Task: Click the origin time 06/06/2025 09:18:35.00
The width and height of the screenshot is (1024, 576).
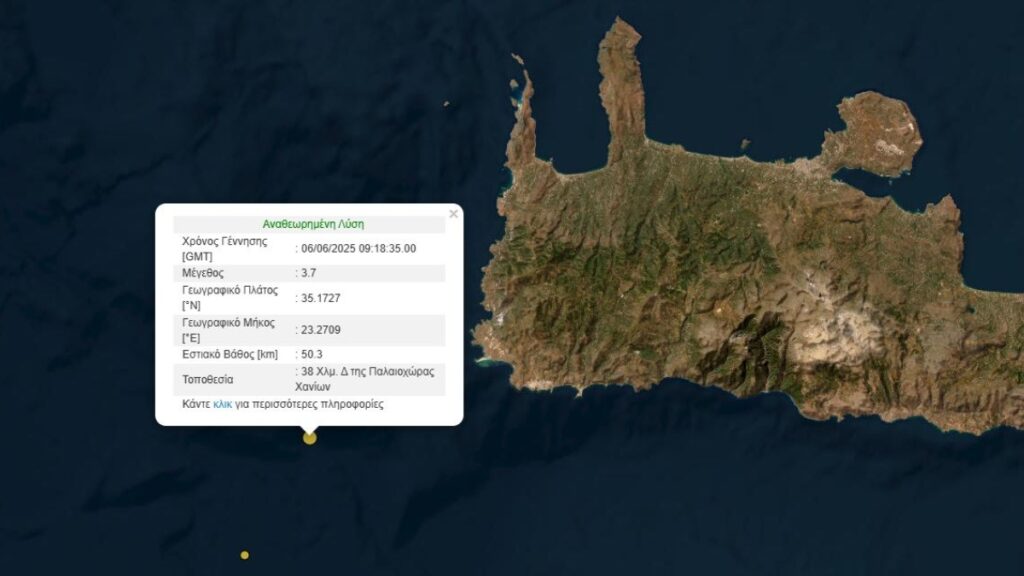Action: click(358, 248)
